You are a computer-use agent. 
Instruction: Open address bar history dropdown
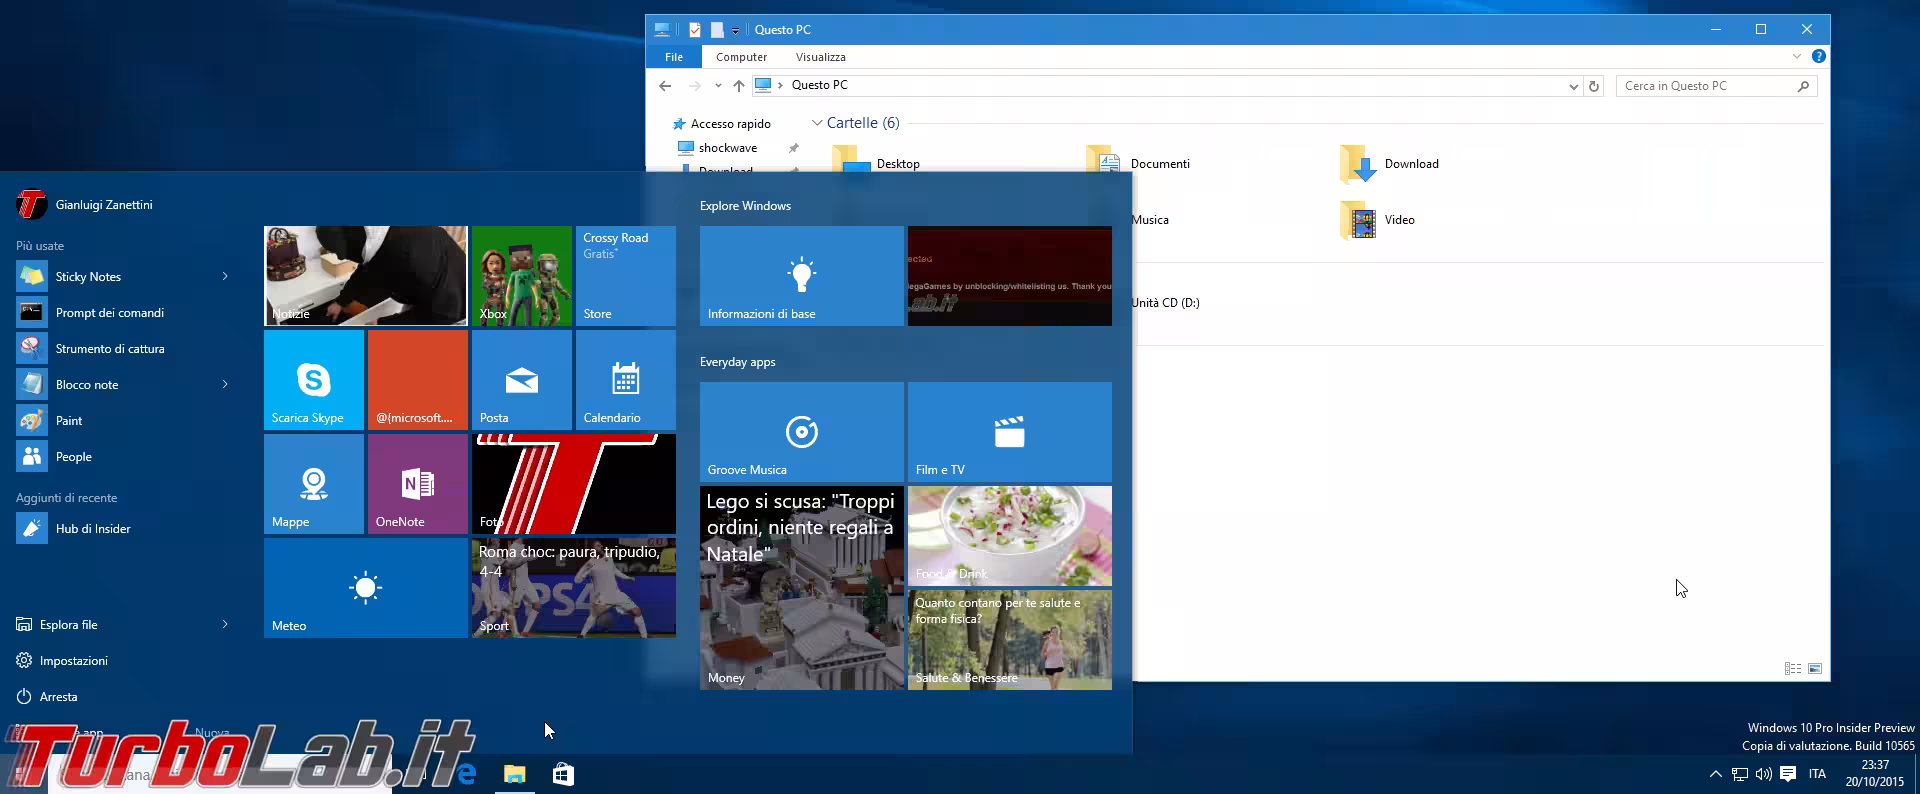(1573, 86)
